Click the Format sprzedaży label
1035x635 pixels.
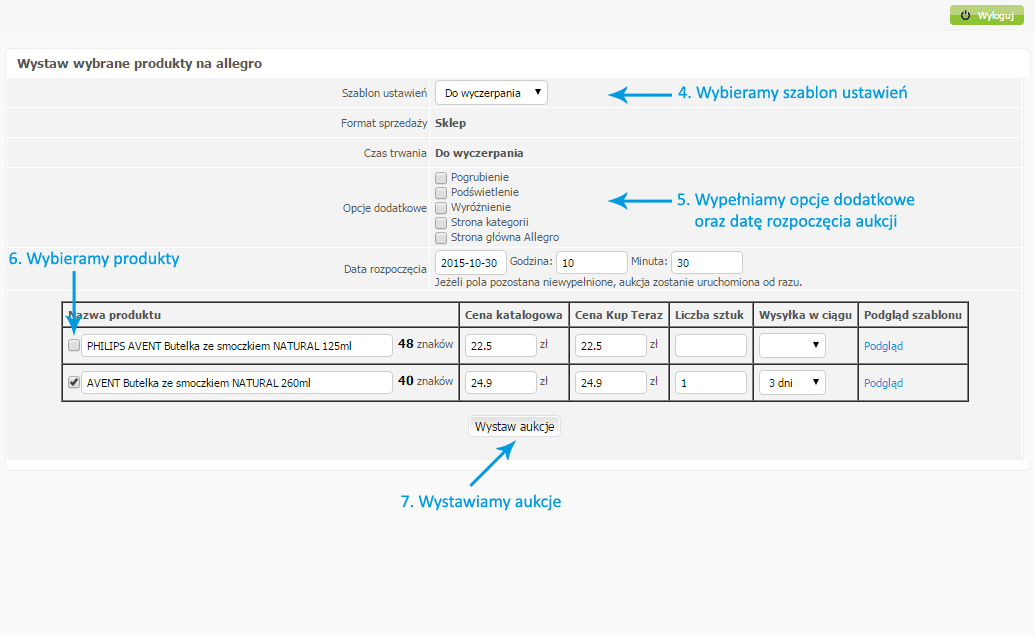tap(384, 123)
